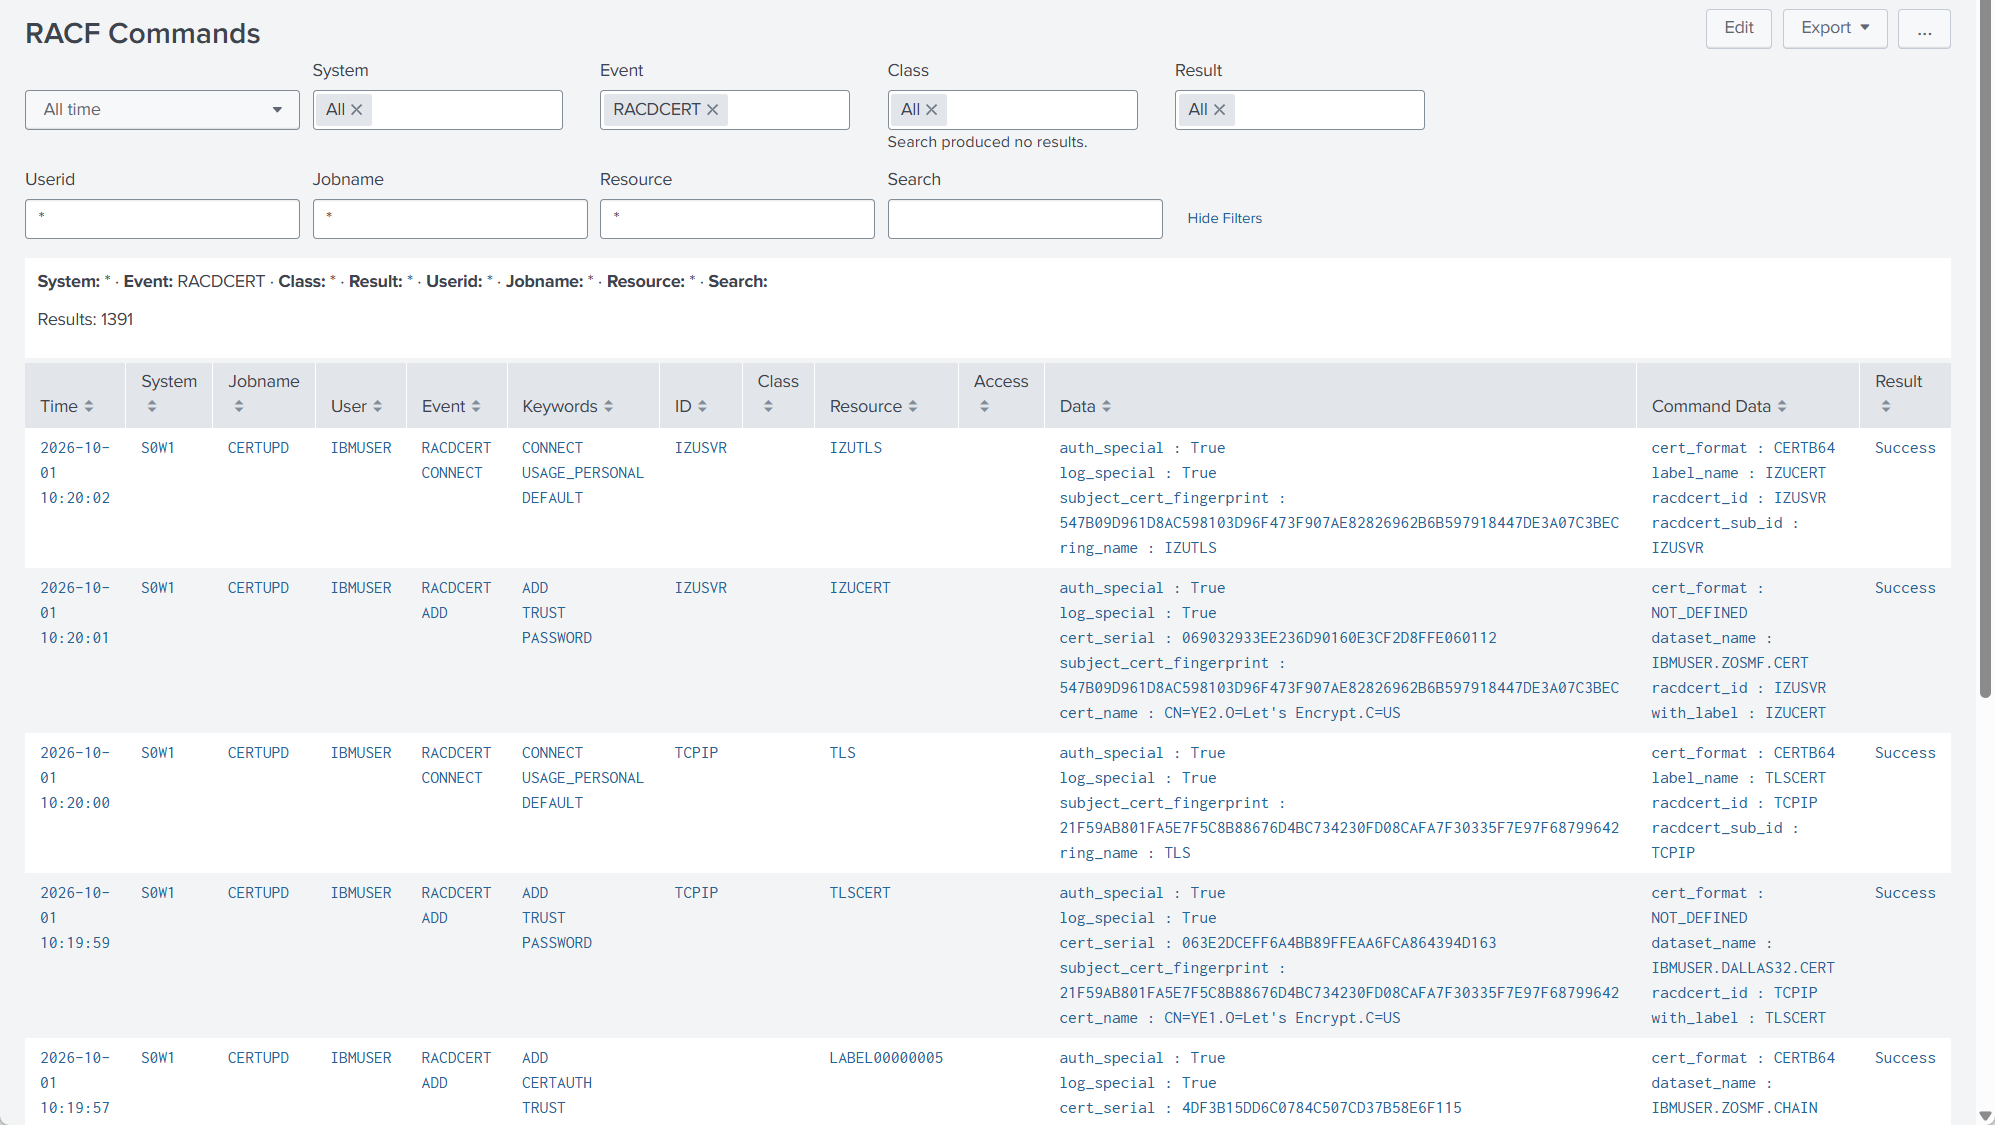1995x1125 pixels.
Task: Sort table by Keywords column arrows
Action: coord(608,406)
